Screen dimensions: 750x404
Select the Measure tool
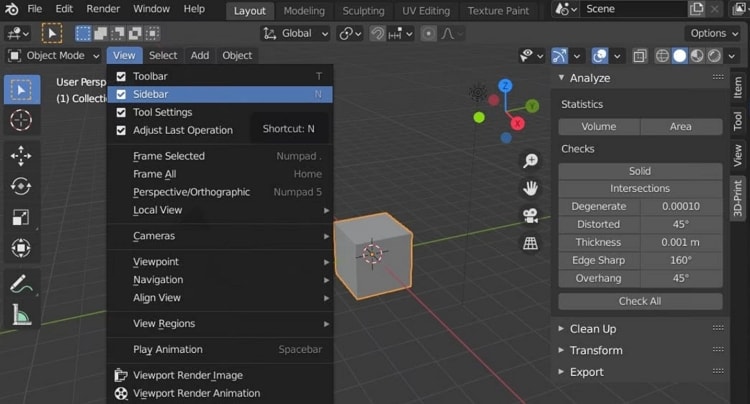pos(21,316)
